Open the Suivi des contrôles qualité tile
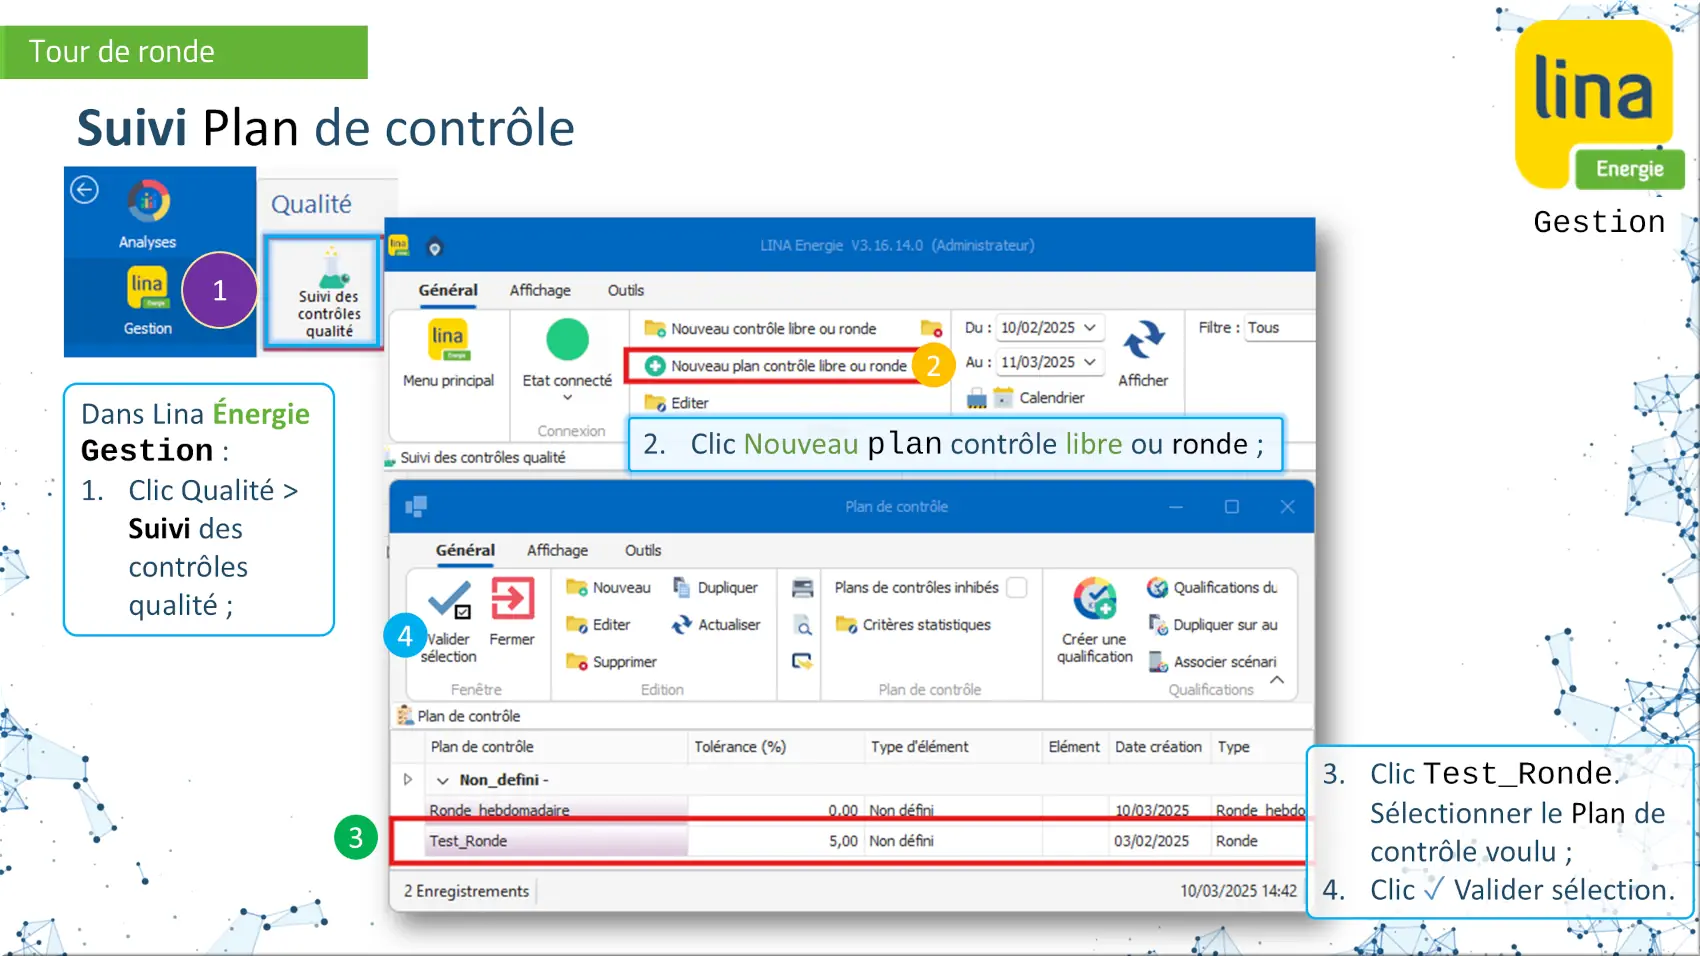Screen dimensions: 1700x956 (322, 292)
